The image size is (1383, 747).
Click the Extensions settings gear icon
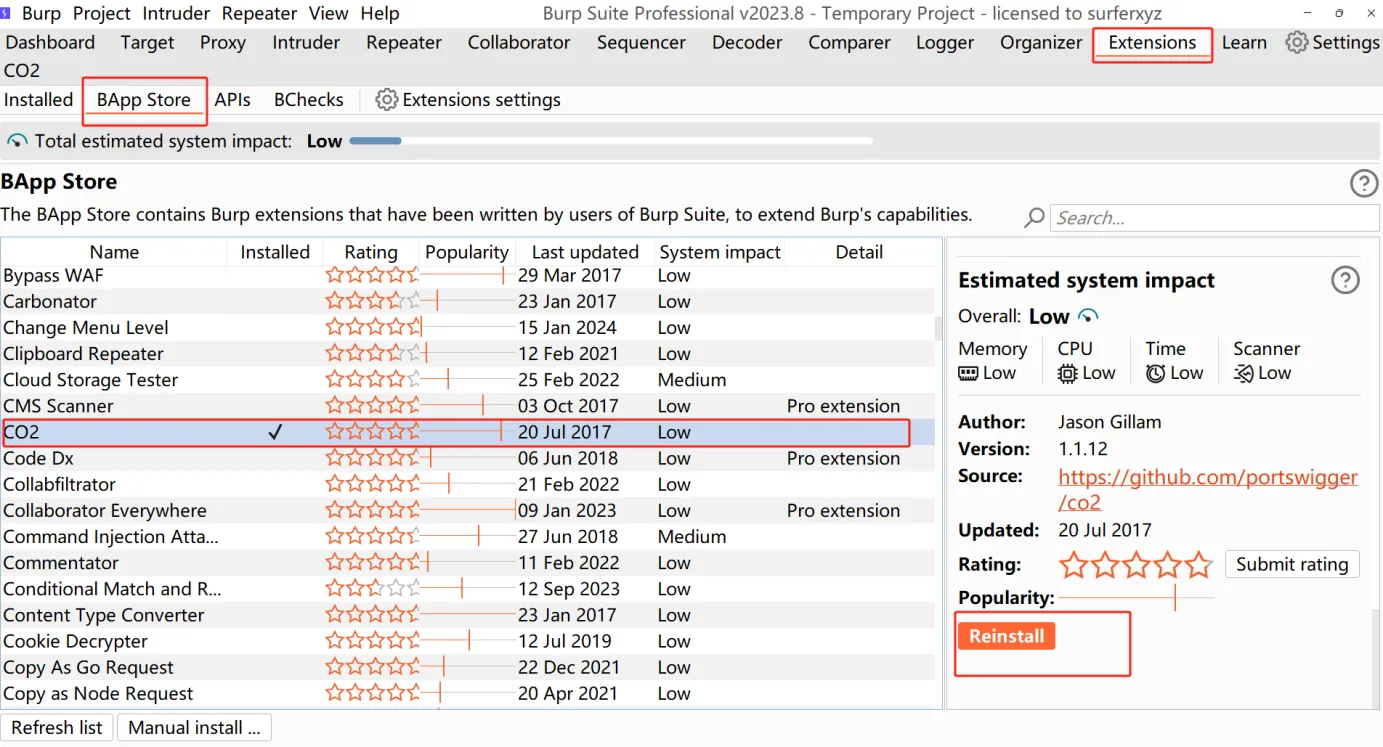coord(386,100)
